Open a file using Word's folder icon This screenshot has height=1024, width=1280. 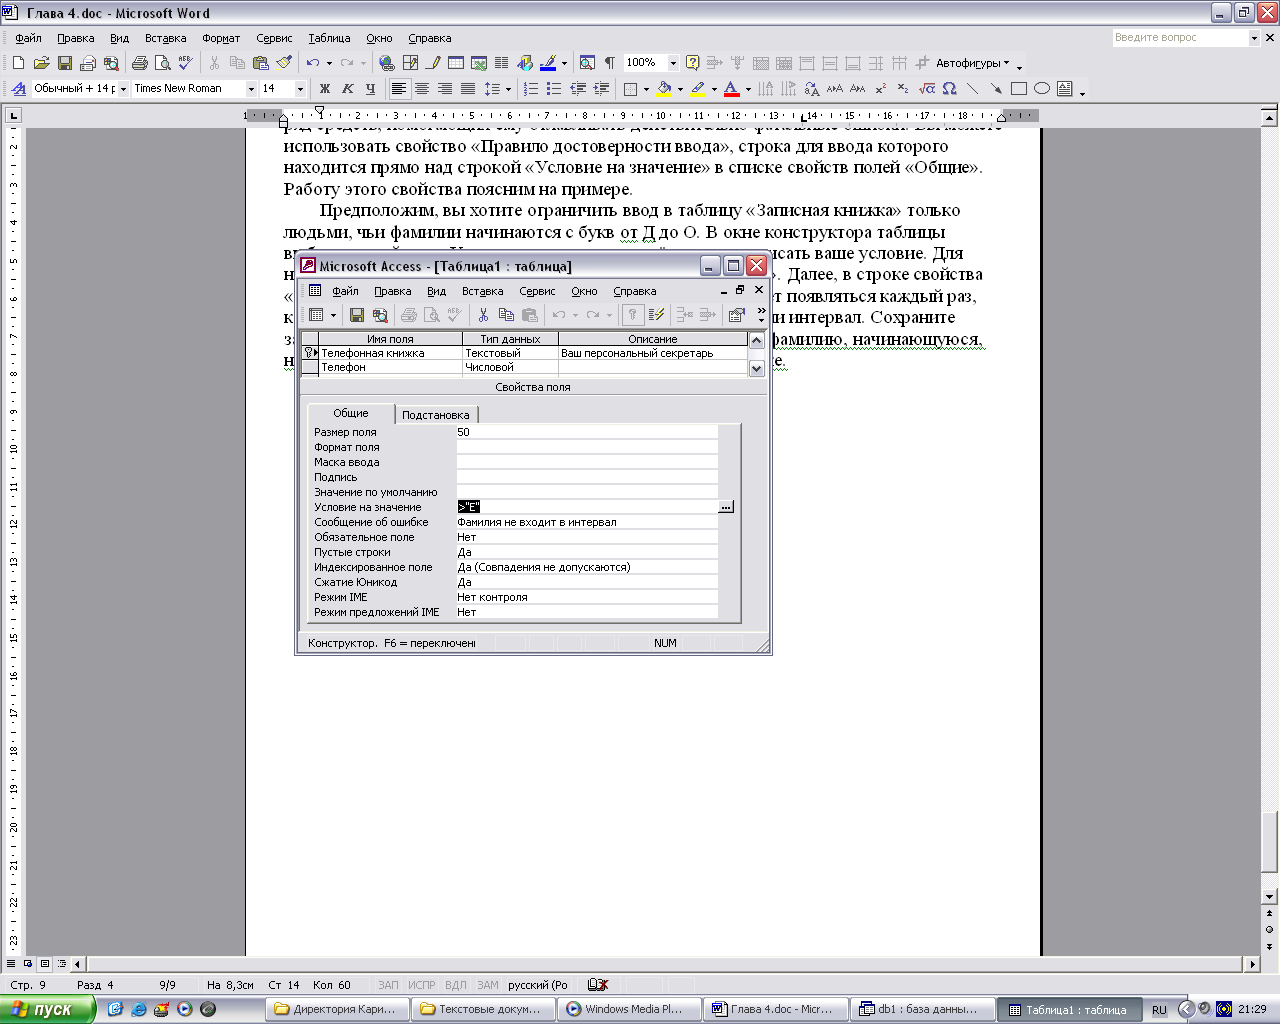pos(42,63)
